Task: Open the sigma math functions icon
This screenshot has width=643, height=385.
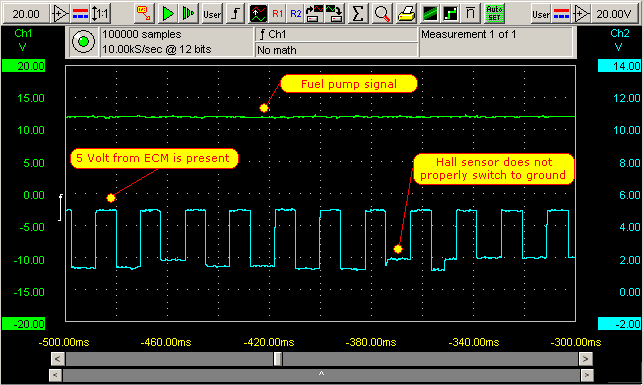Action: 358,14
